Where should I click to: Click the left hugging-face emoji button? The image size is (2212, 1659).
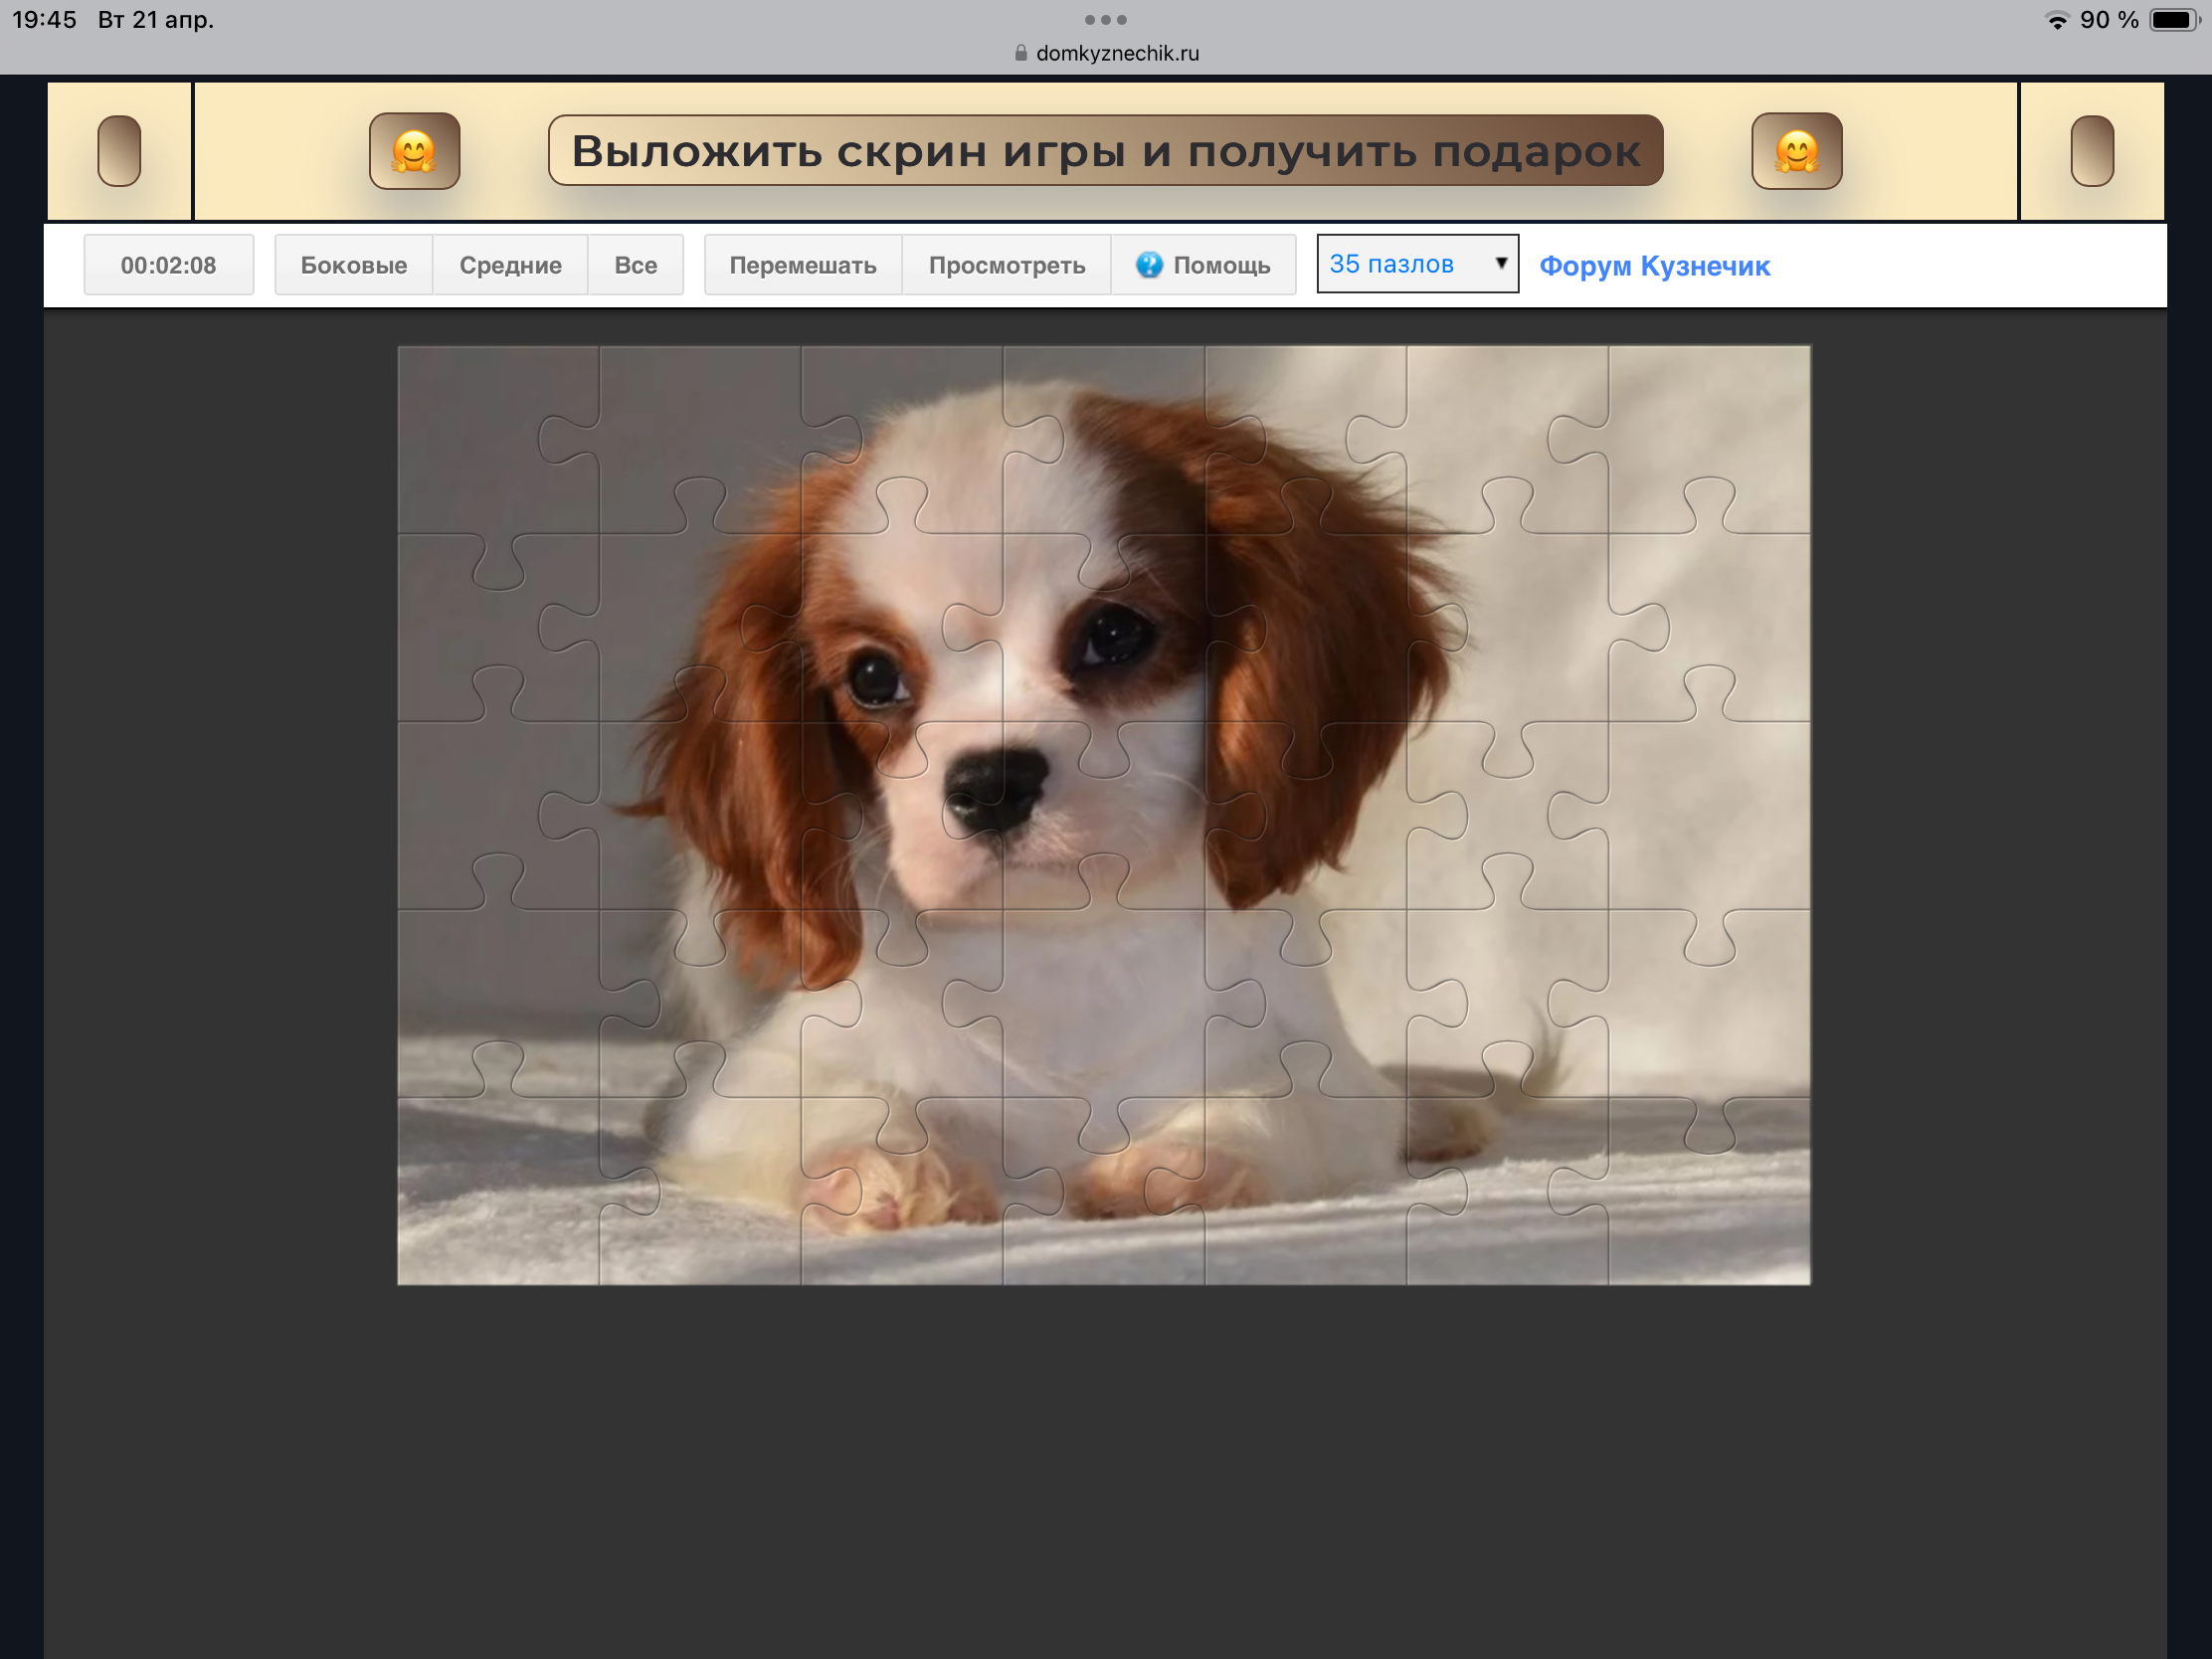tap(414, 151)
